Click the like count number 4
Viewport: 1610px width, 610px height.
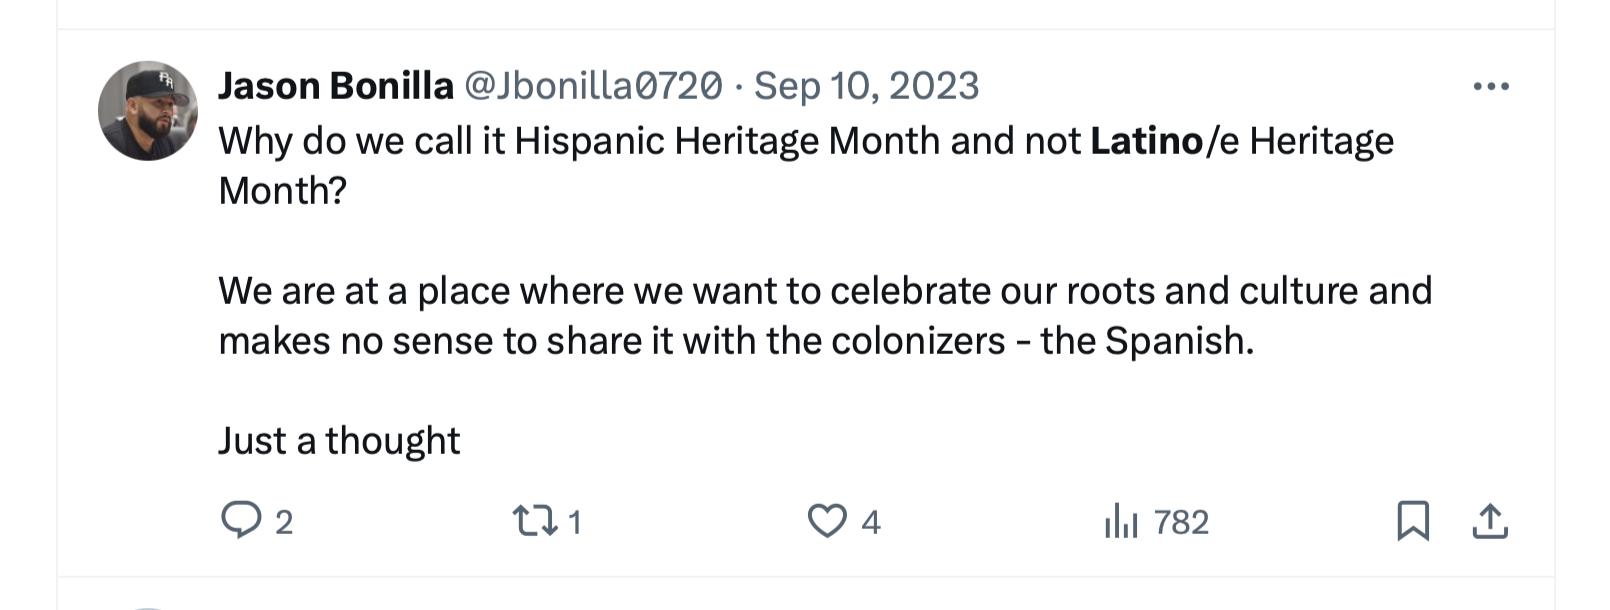click(871, 522)
